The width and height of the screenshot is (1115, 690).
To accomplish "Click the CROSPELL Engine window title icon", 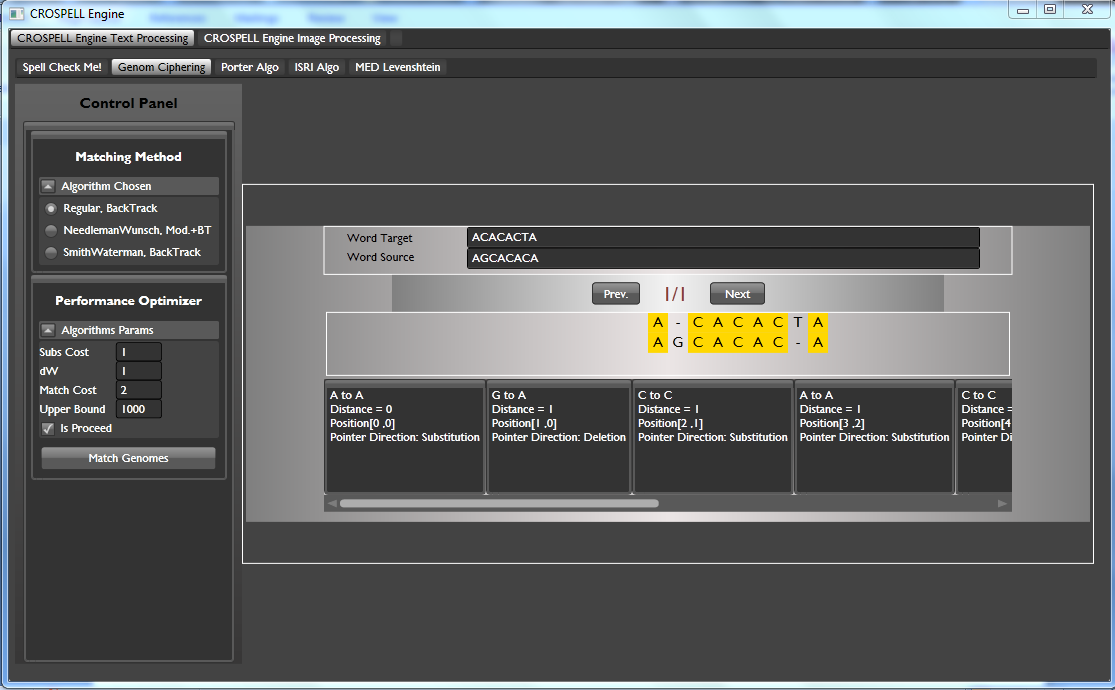I will tap(16, 13).
